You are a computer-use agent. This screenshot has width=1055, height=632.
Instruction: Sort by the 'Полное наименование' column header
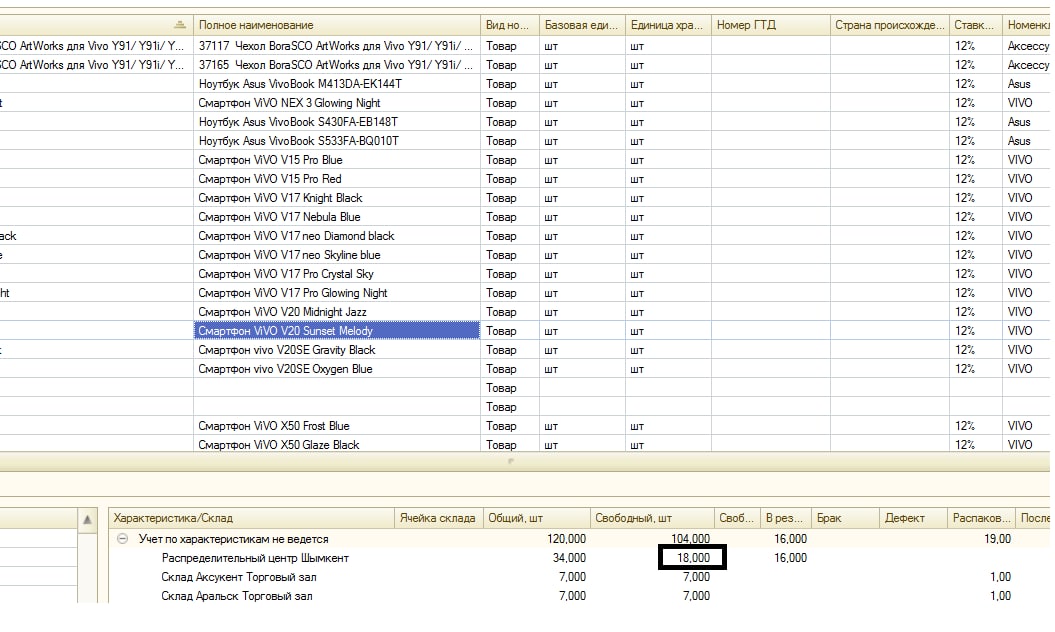[336, 25]
